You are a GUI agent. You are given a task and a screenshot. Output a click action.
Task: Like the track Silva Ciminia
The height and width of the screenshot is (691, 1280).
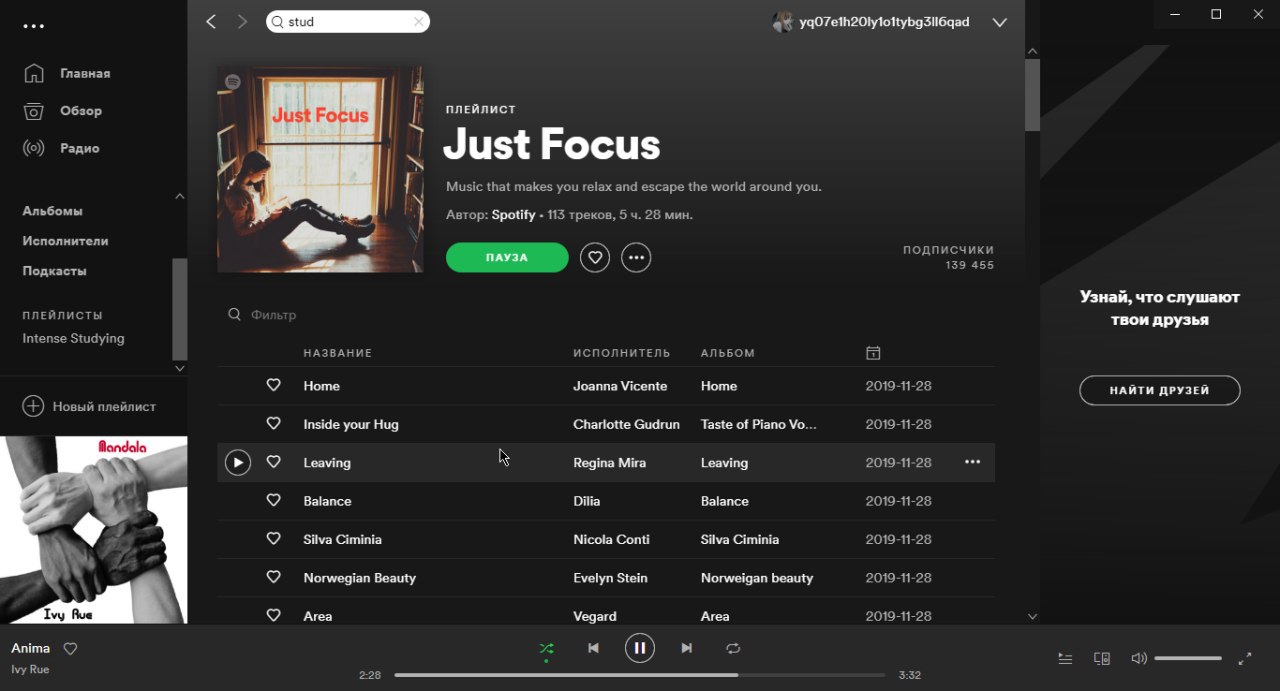[x=273, y=538]
